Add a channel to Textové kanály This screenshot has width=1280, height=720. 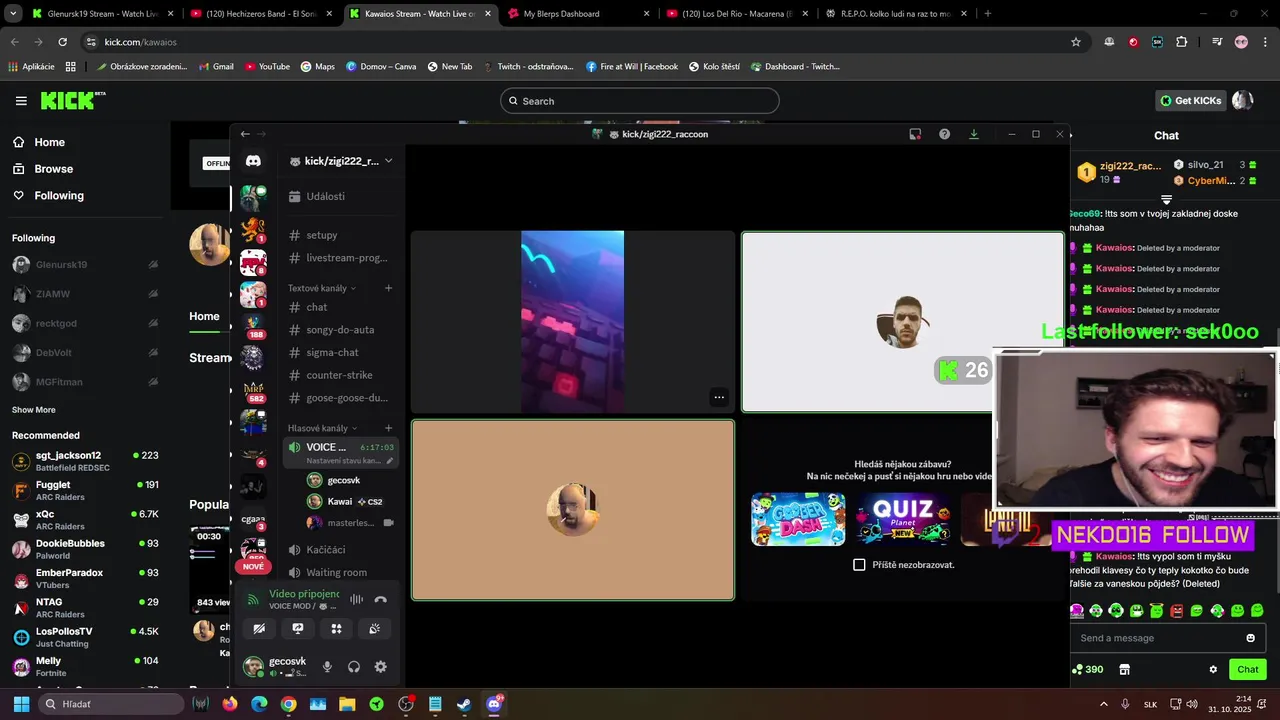click(388, 288)
